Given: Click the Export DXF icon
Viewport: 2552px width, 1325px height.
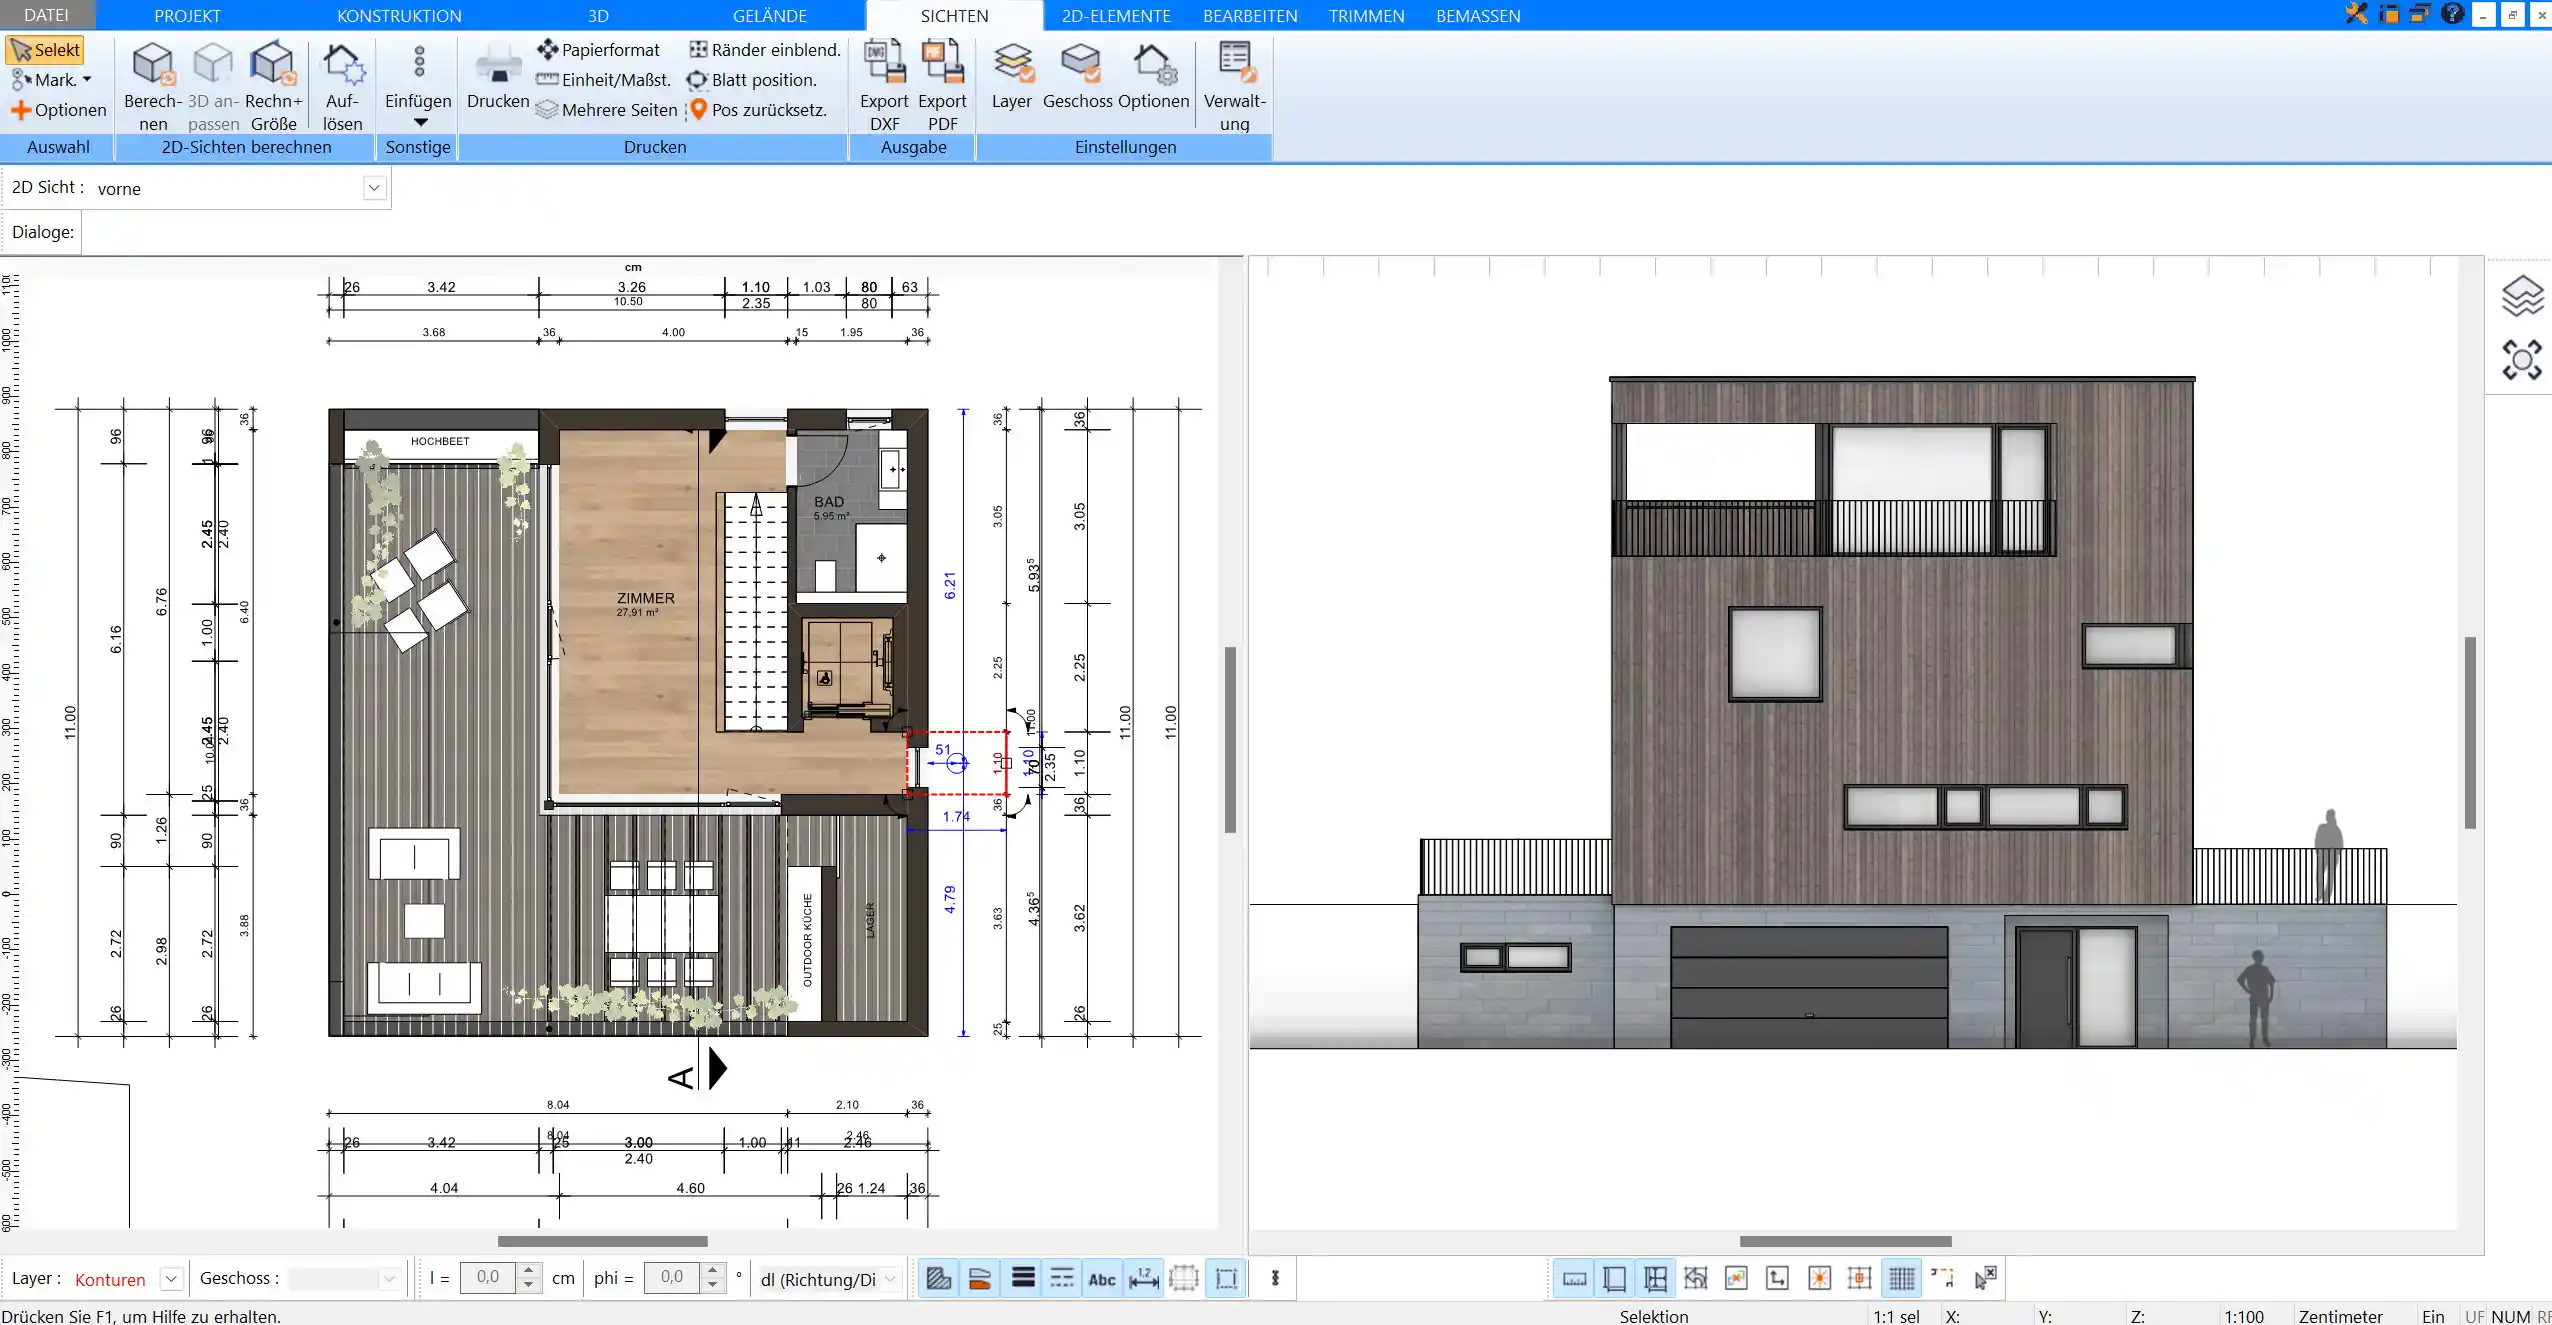Looking at the screenshot, I should click(884, 63).
